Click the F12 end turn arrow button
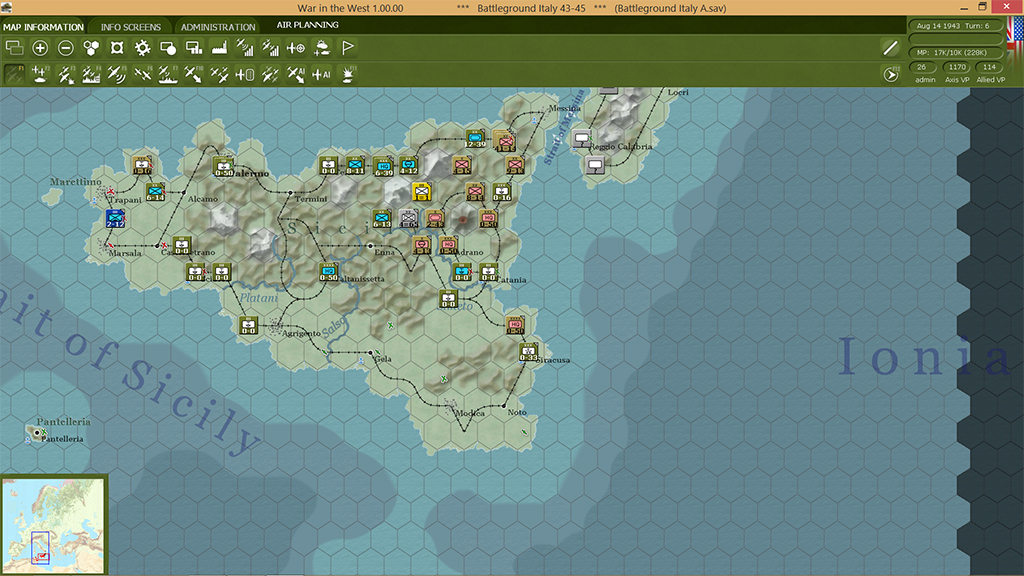Screen dimensions: 1024x576 pos(891,74)
